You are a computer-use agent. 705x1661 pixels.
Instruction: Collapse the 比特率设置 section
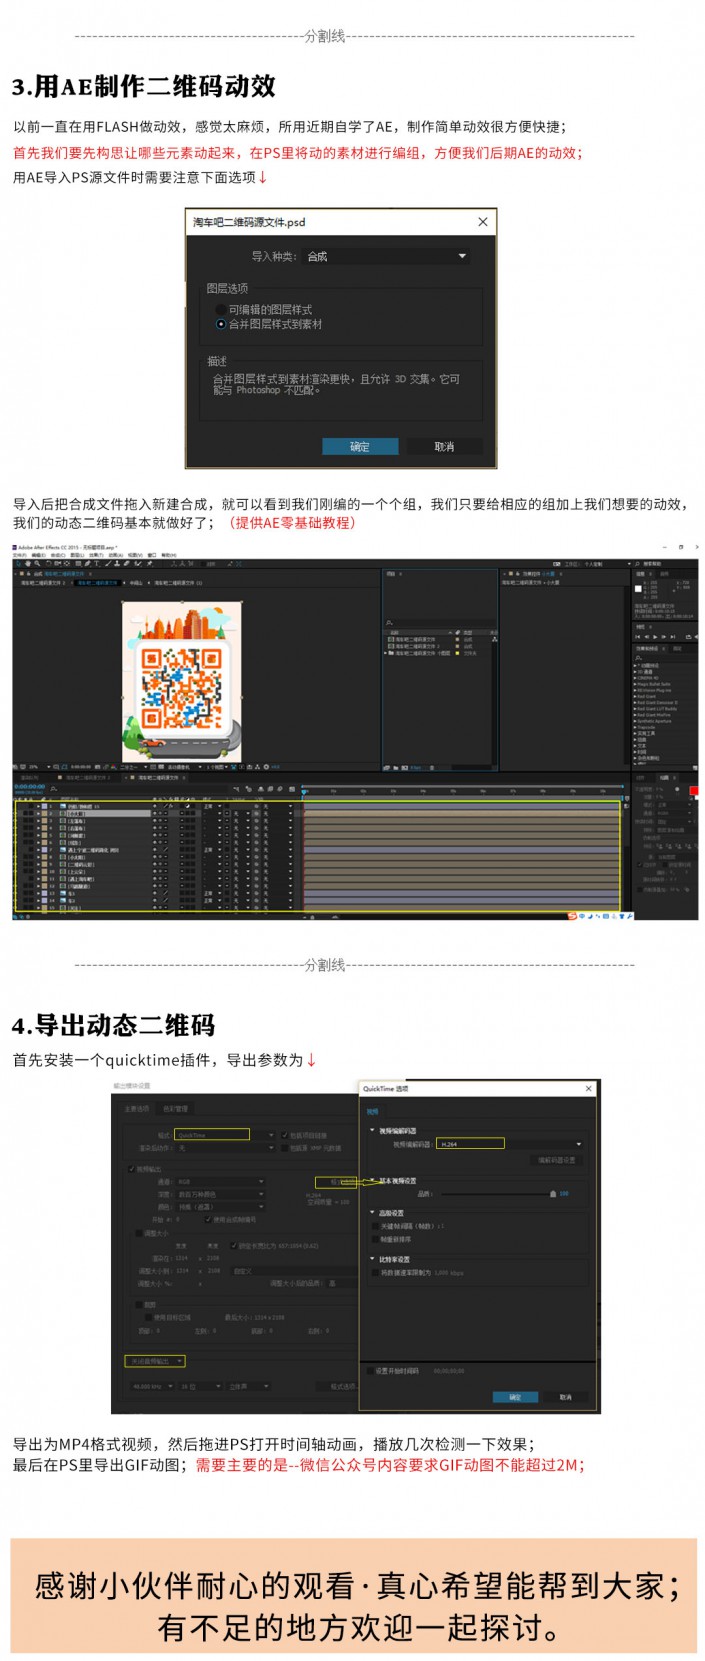(372, 1259)
